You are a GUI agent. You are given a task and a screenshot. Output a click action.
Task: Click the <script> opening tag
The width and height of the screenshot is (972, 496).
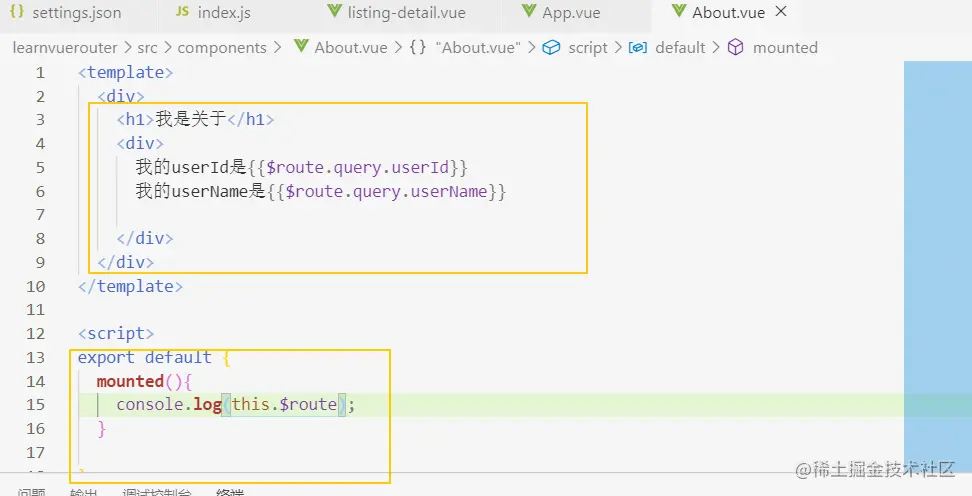coord(115,334)
